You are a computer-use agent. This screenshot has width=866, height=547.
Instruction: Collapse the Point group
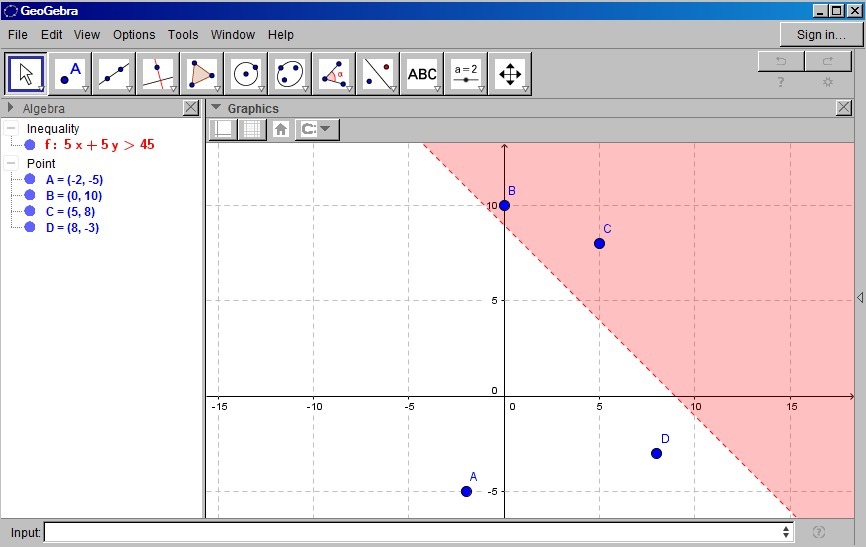[11, 163]
